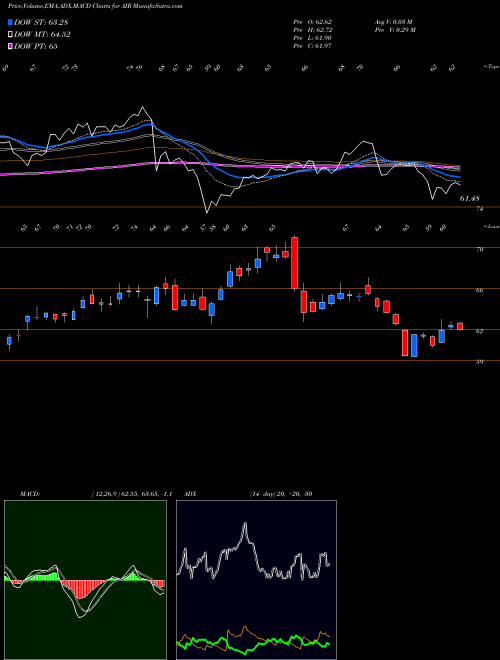Click the ADX panel label

point(191,494)
